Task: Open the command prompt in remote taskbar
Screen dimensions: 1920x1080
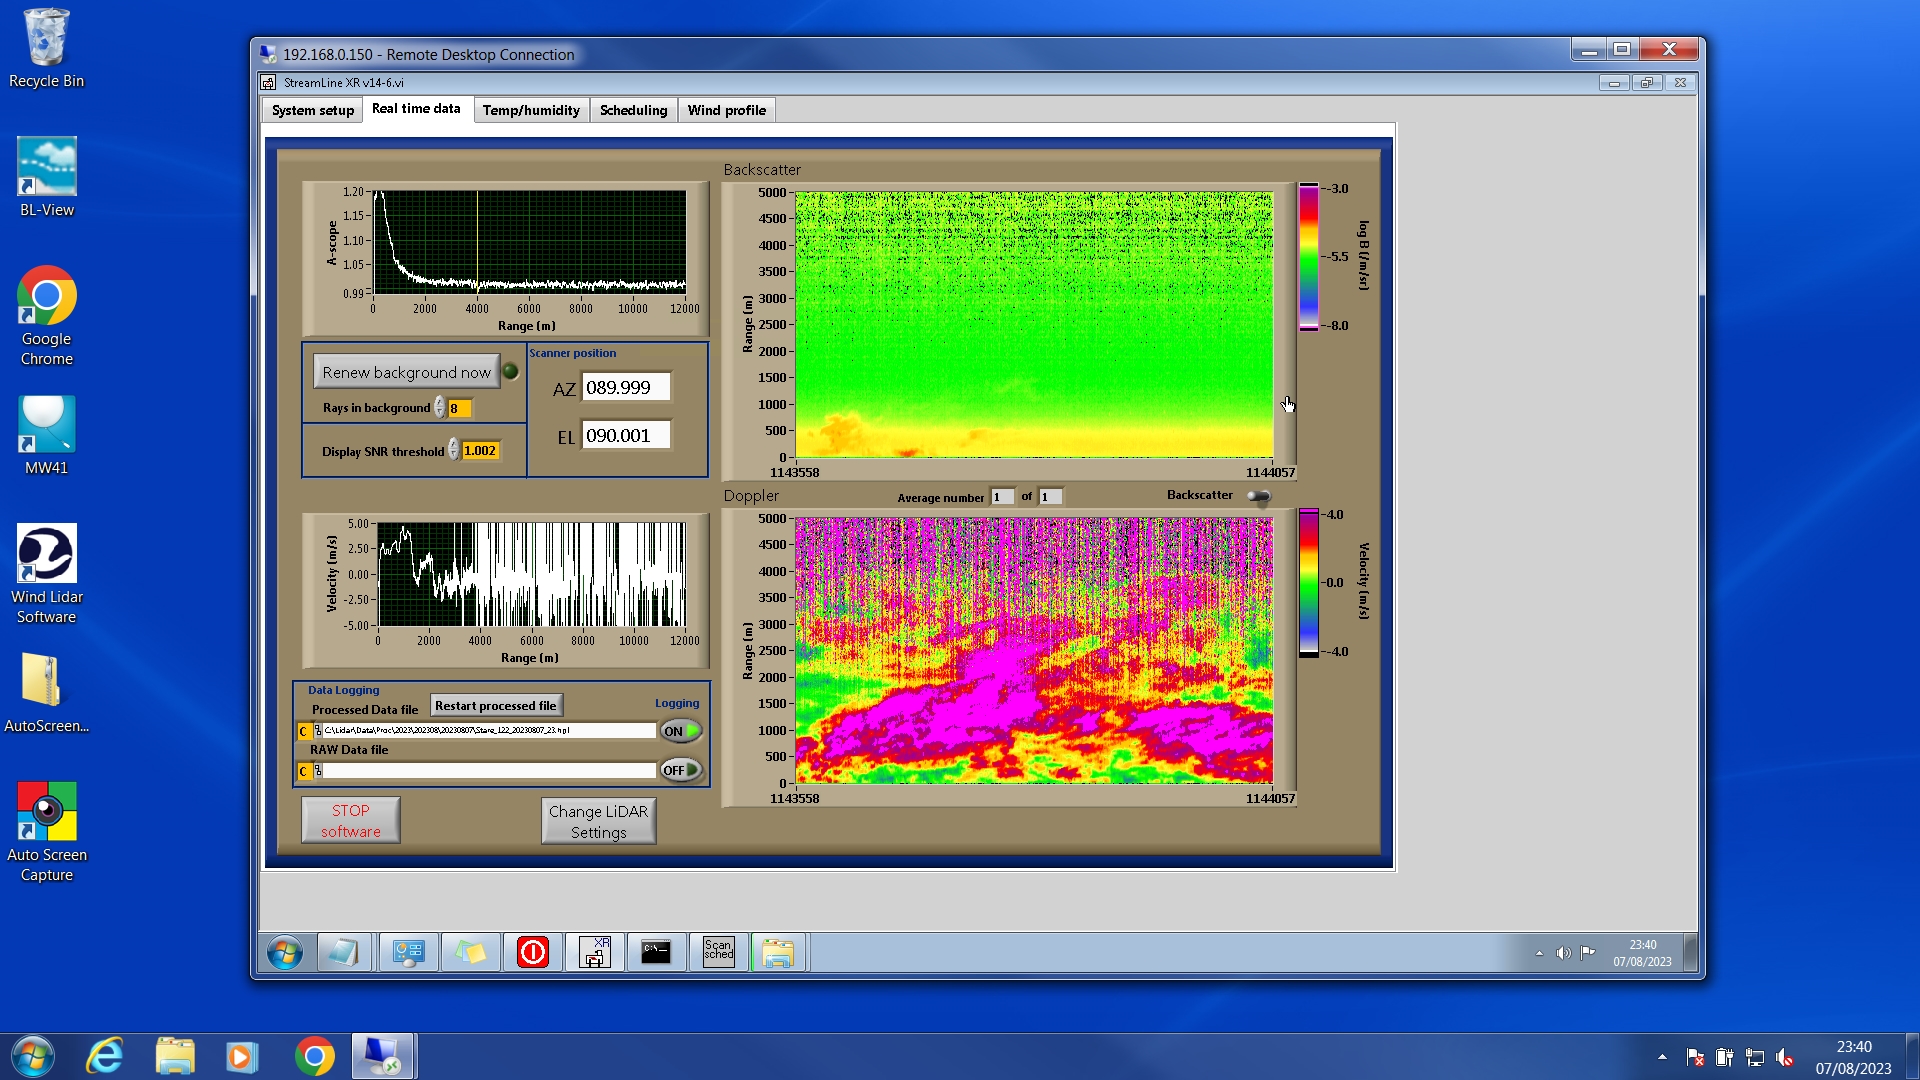Action: click(x=656, y=951)
